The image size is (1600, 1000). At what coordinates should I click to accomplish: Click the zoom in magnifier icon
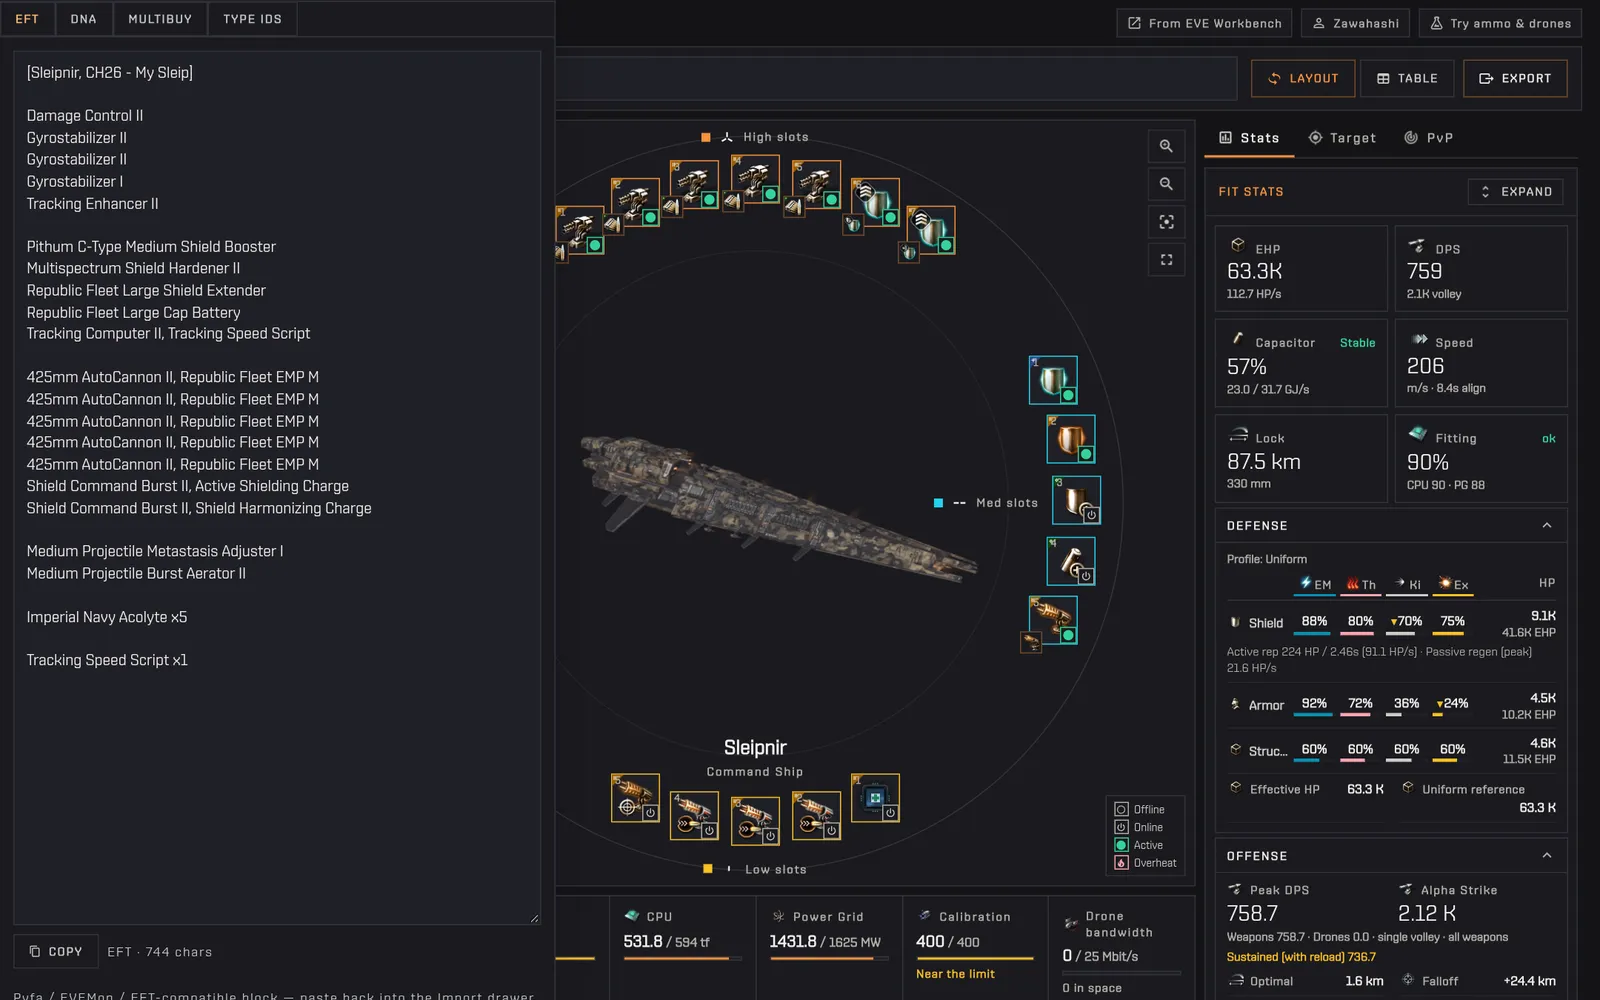click(1166, 146)
